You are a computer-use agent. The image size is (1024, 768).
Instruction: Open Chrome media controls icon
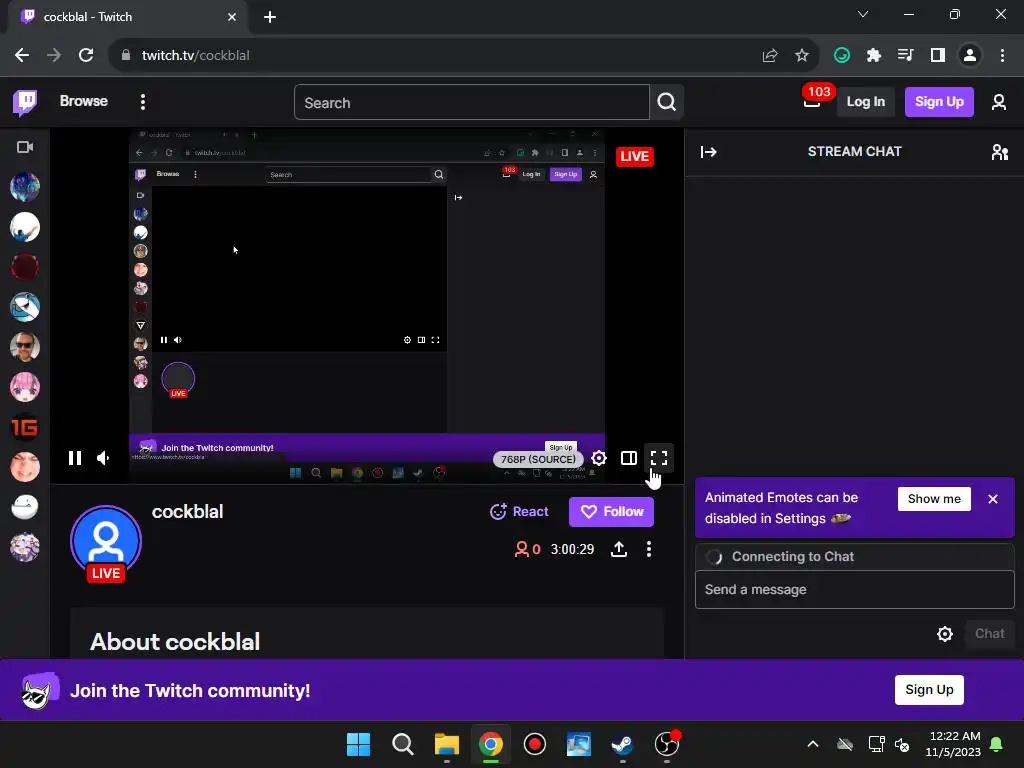coord(906,56)
